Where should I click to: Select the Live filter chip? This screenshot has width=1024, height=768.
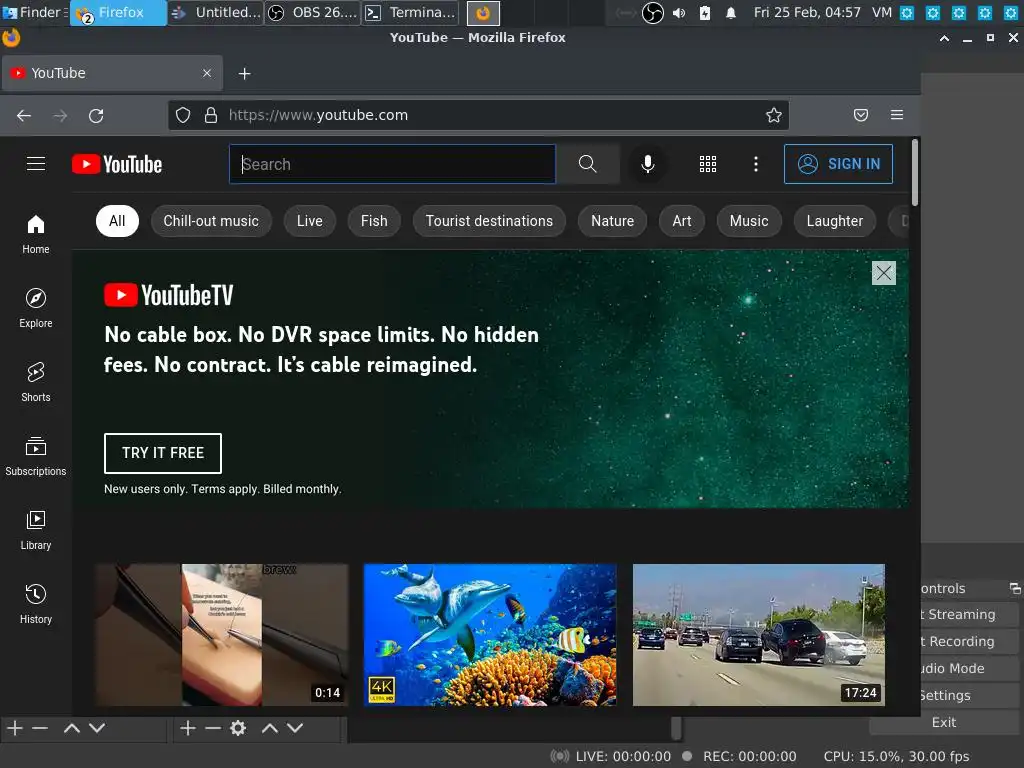point(310,221)
